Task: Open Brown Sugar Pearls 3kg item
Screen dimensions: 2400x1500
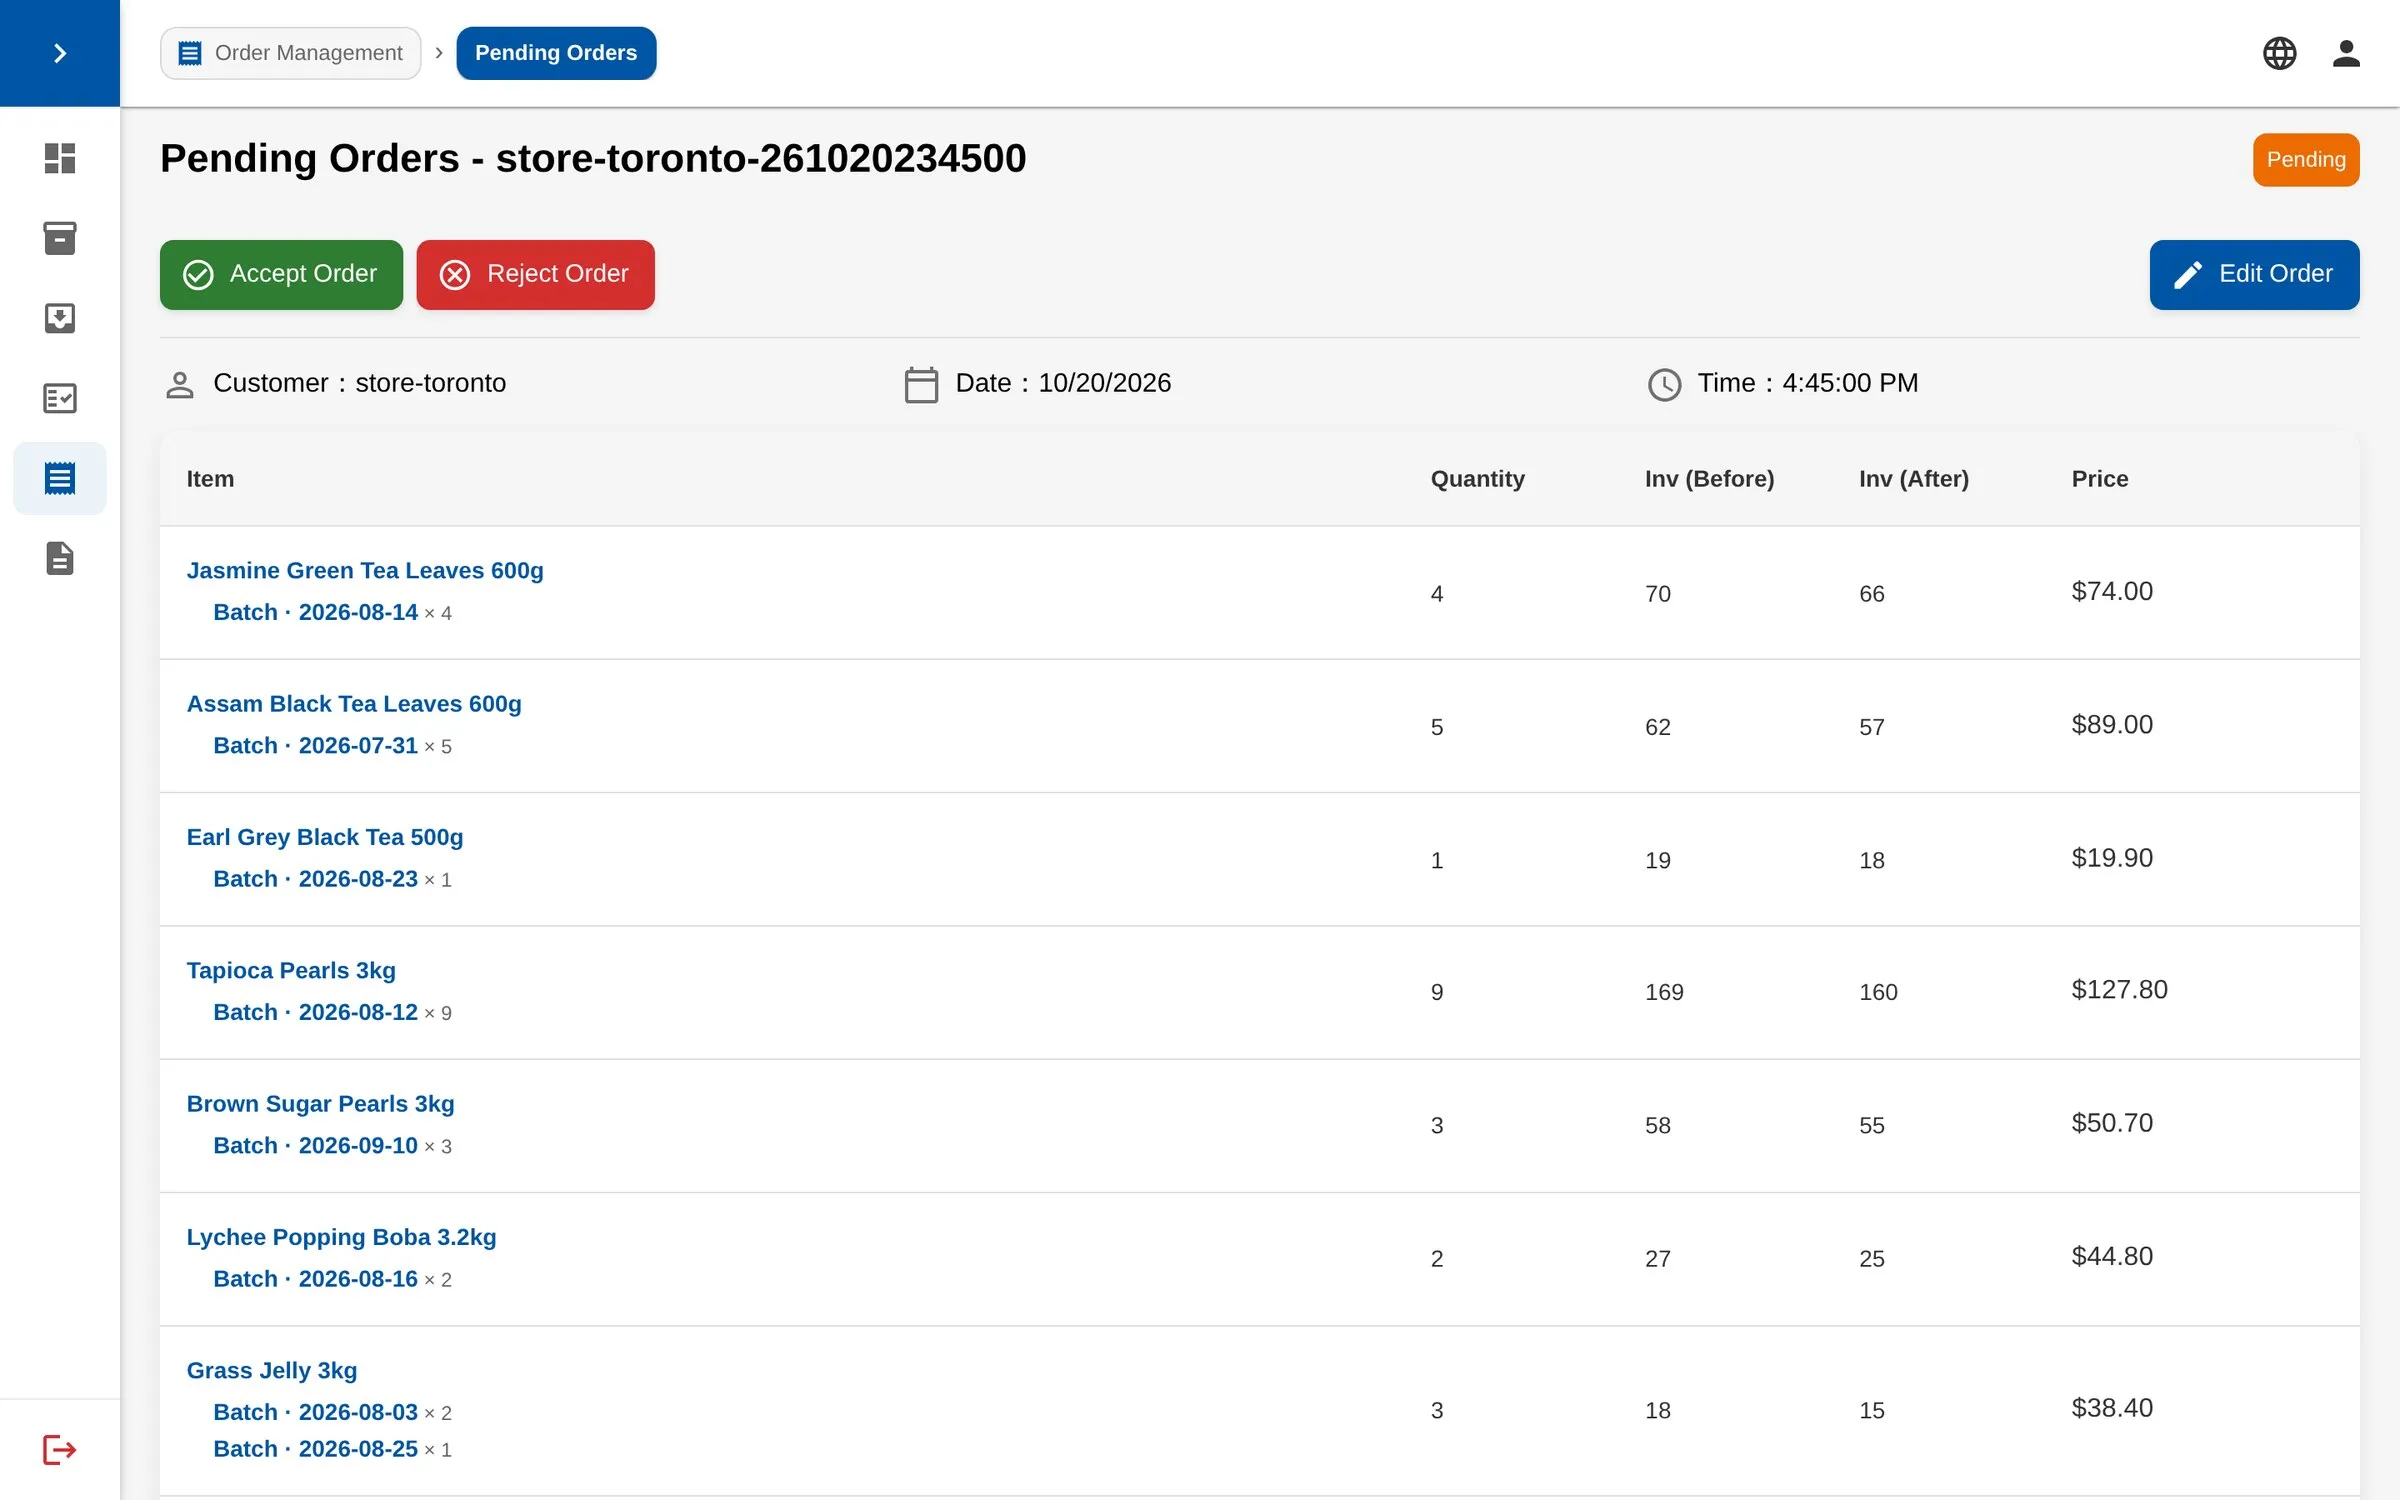Action: 320,1103
